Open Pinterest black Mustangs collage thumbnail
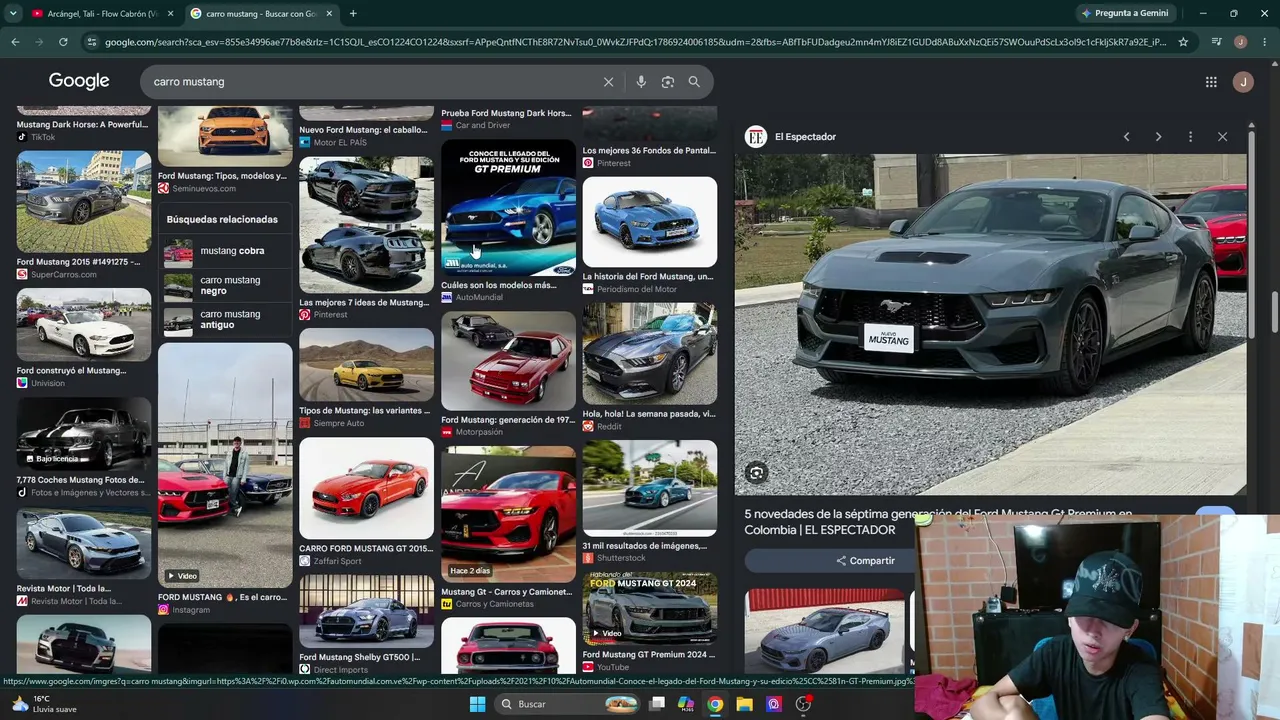This screenshot has width=1280, height=720. (366, 224)
